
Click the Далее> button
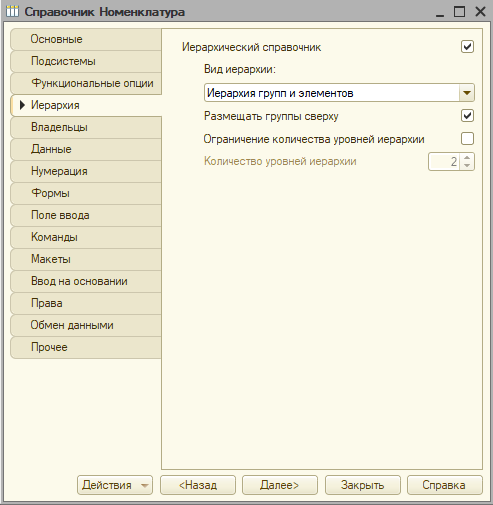pyautogui.click(x=280, y=485)
